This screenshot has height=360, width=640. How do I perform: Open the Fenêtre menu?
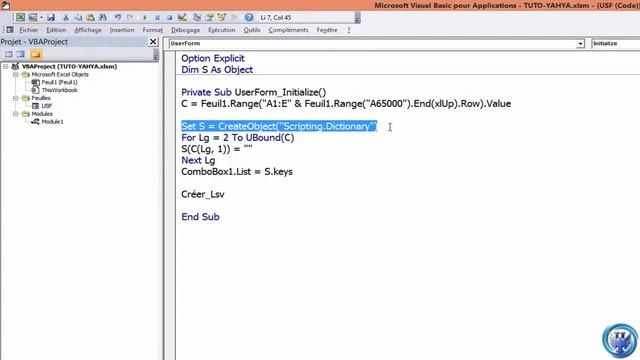coord(327,30)
